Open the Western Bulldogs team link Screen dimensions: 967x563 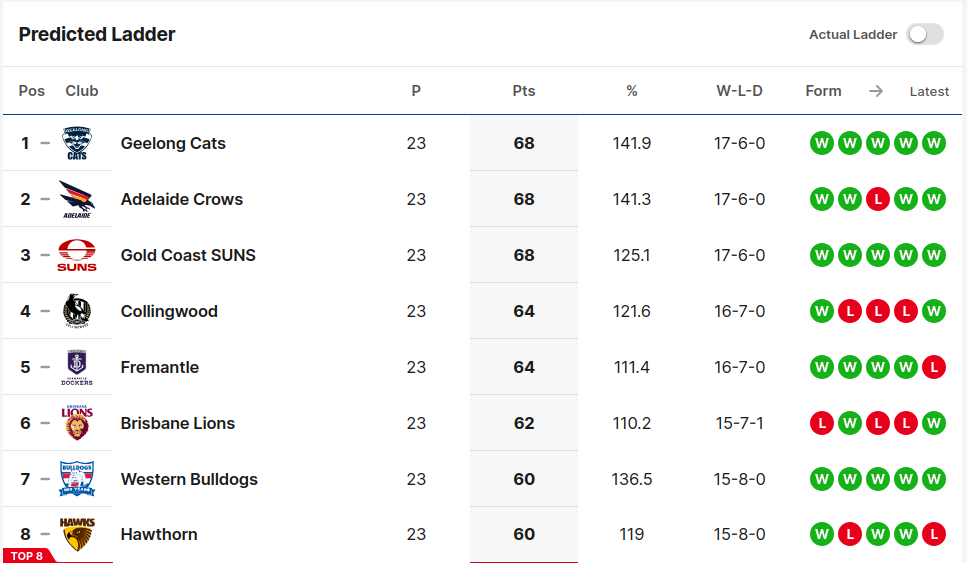189,479
